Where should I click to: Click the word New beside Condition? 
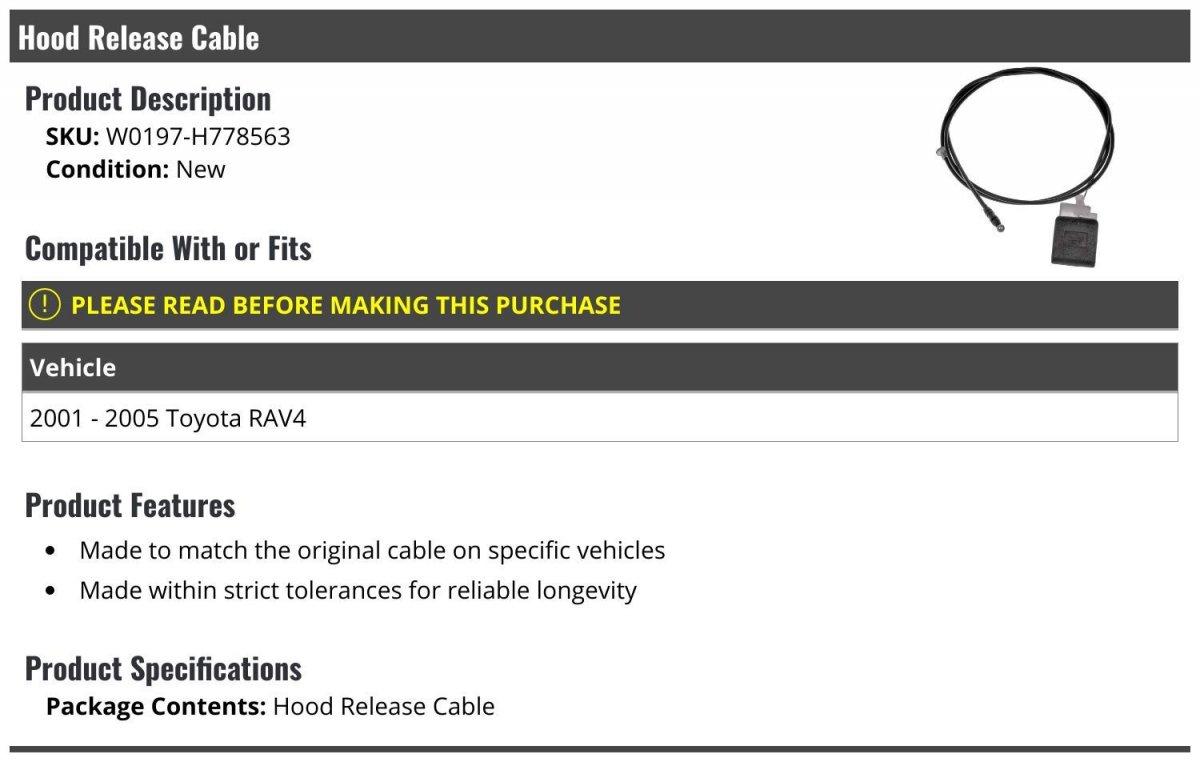201,169
